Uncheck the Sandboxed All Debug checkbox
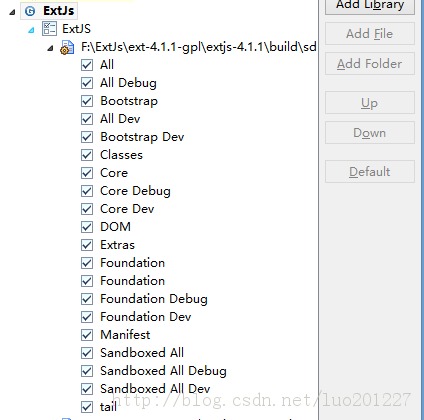 87,371
